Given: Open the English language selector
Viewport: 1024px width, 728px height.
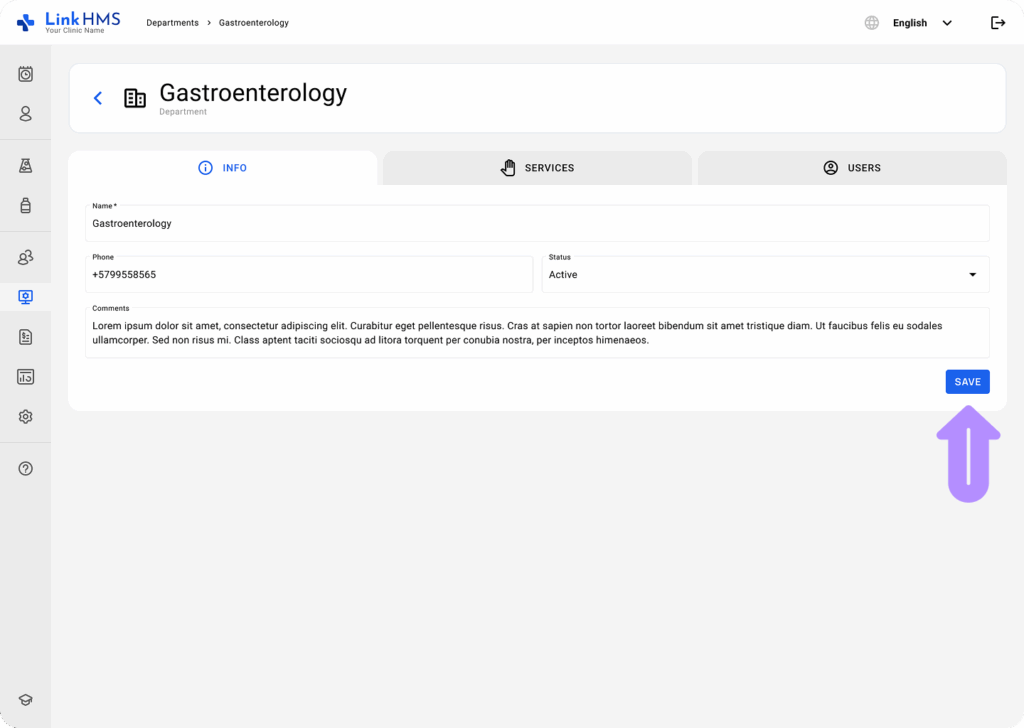Looking at the screenshot, I should (909, 23).
